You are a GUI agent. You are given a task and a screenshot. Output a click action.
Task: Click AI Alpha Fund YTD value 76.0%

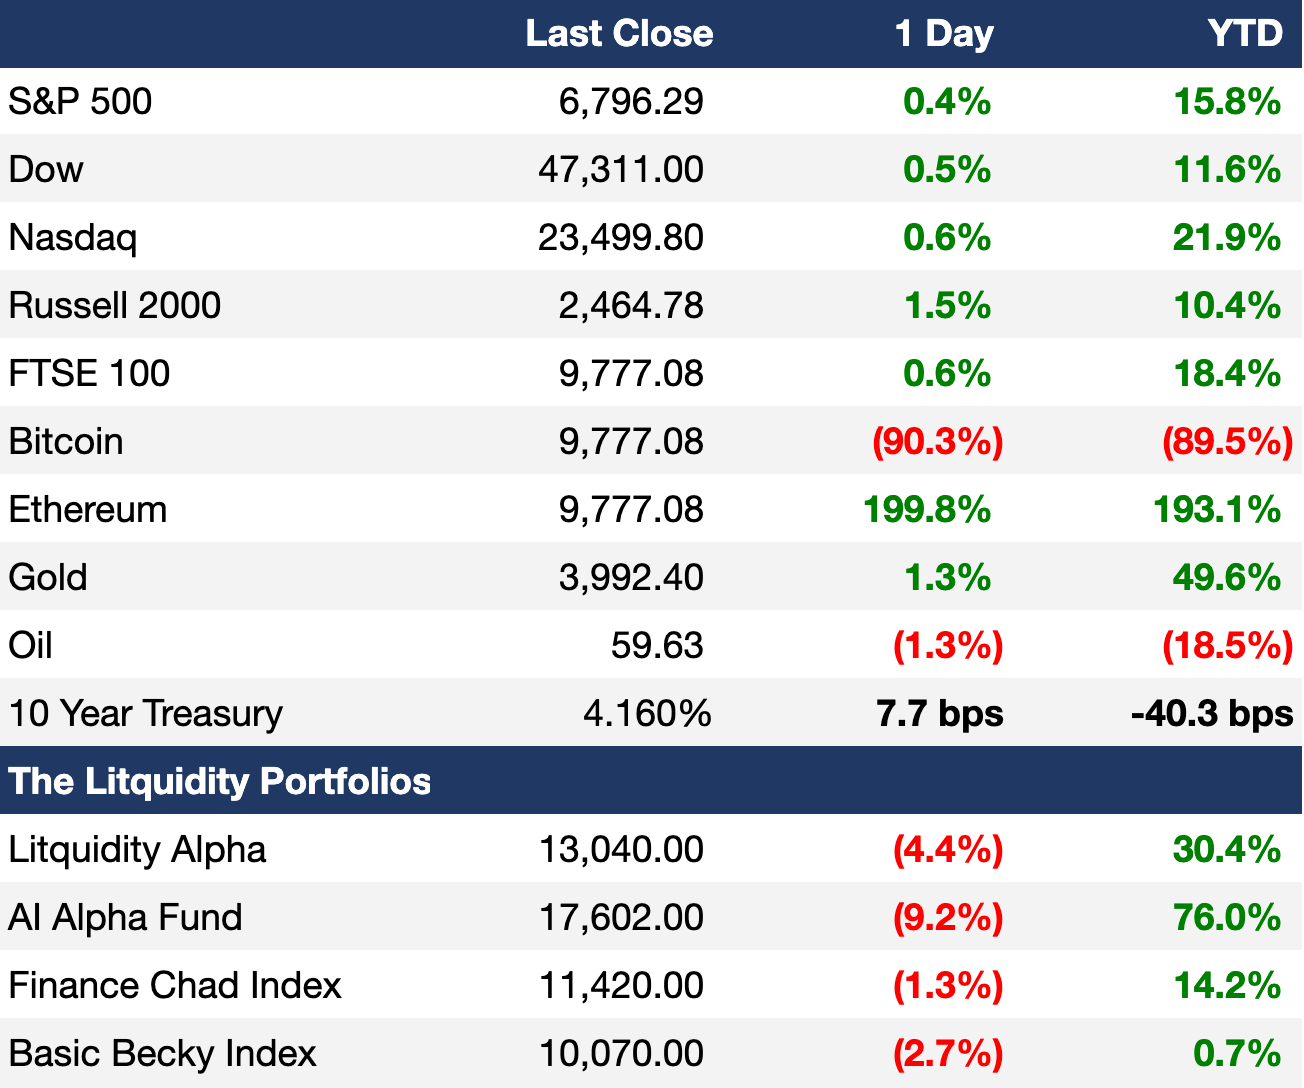coord(1227,917)
